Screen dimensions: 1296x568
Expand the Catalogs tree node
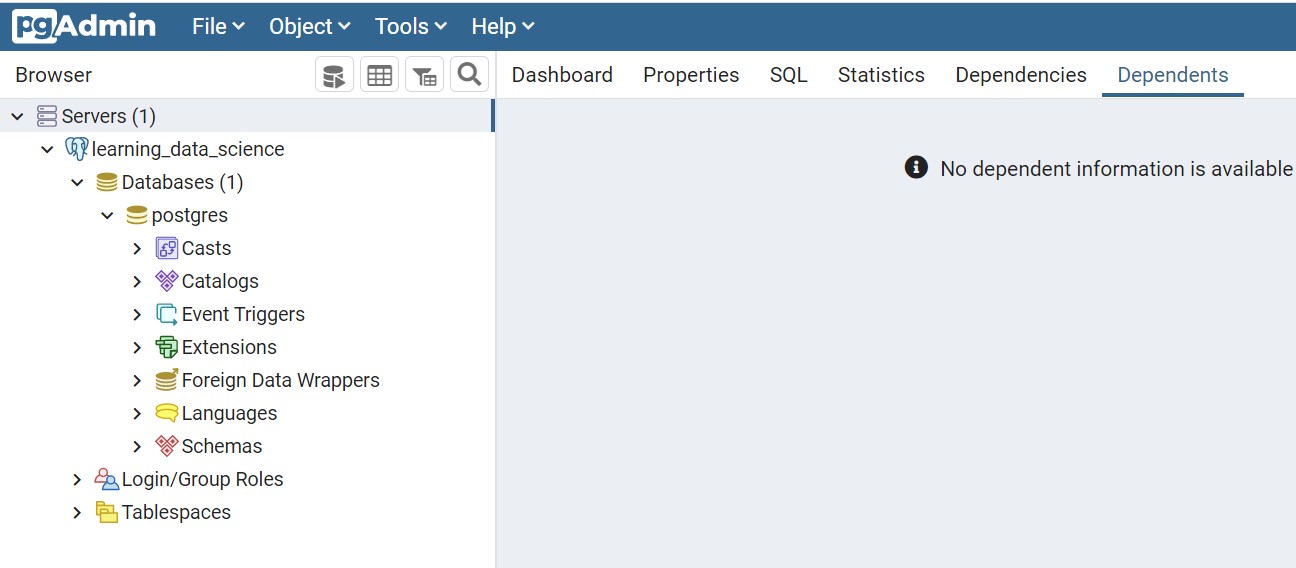point(138,281)
